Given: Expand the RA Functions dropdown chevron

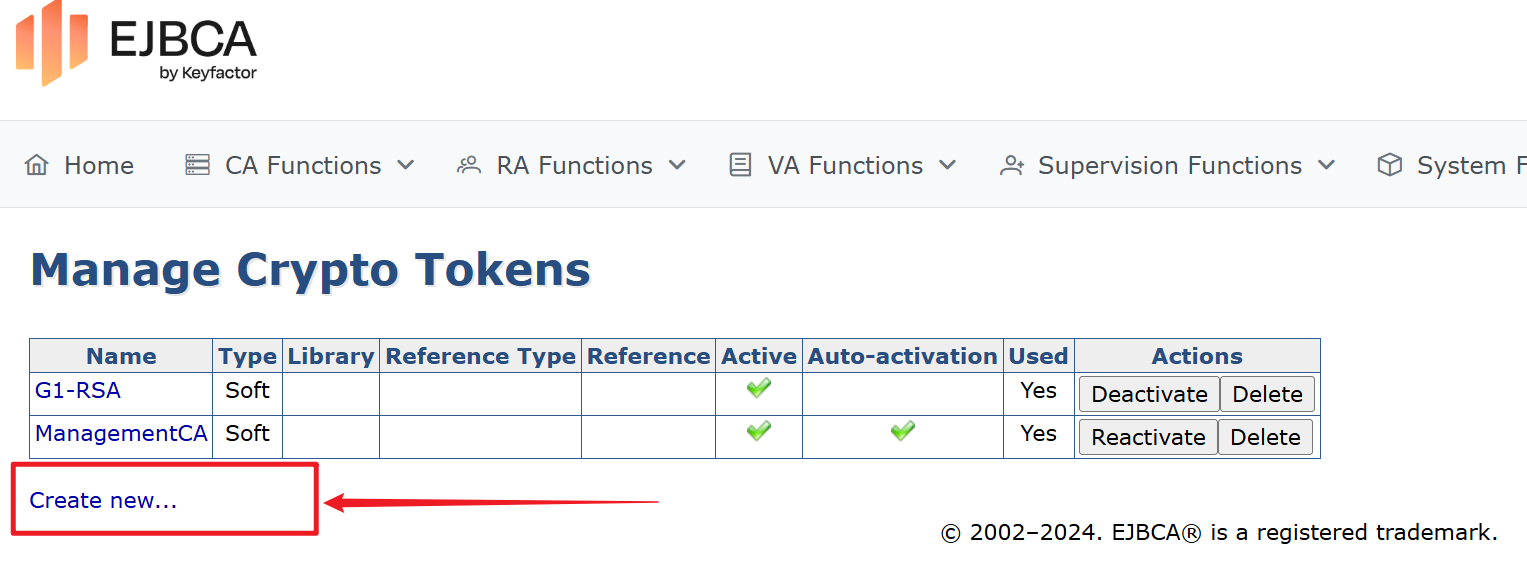Looking at the screenshot, I should tap(677, 165).
